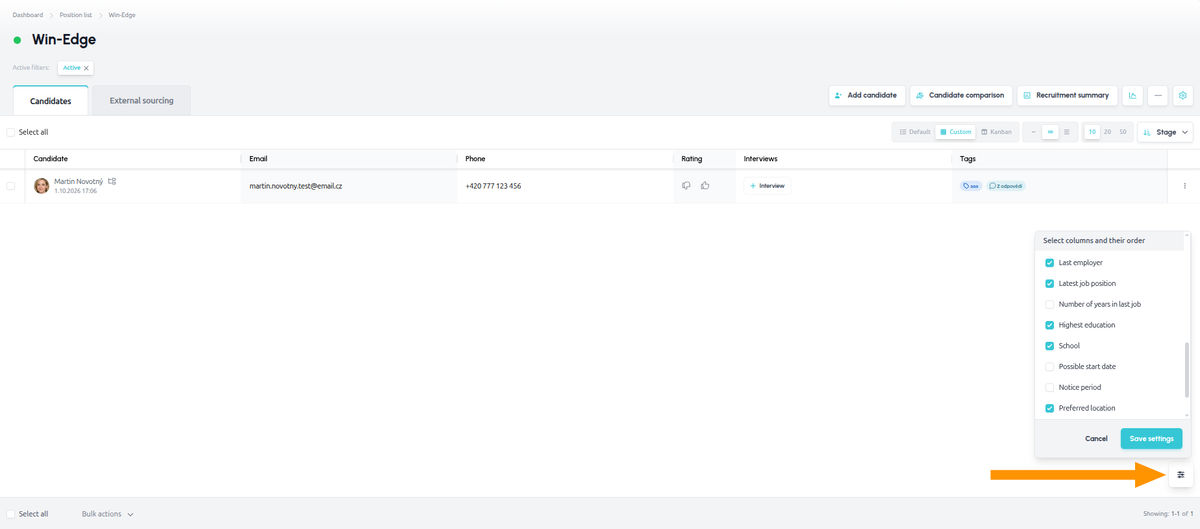This screenshot has height=529, width=1200.
Task: Click the Interviews column header
Action: tap(760, 158)
